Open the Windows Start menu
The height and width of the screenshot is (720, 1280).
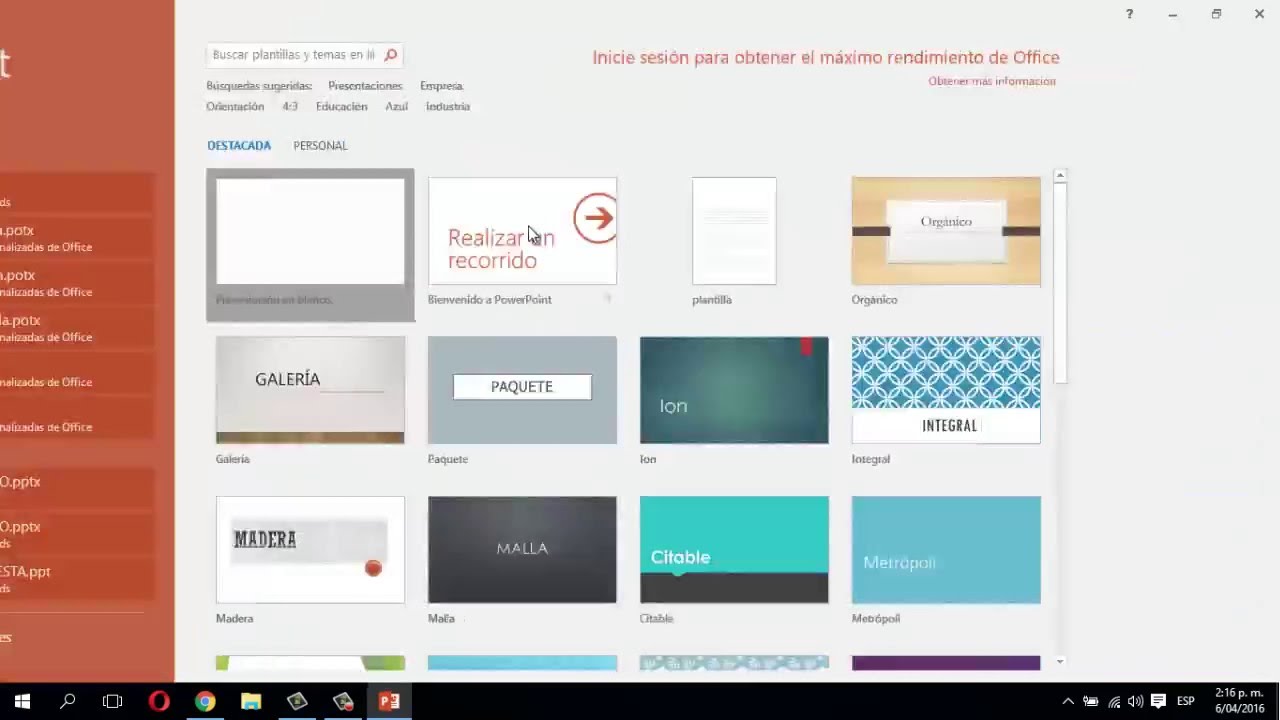pyautogui.click(x=22, y=701)
